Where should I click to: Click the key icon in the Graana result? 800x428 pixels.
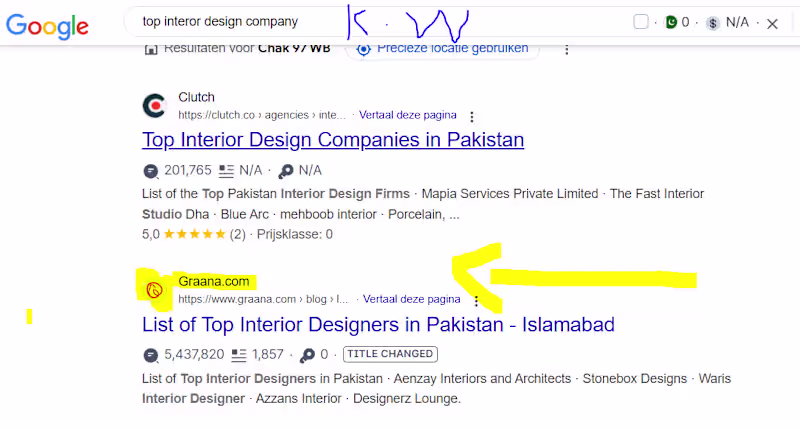(x=308, y=354)
